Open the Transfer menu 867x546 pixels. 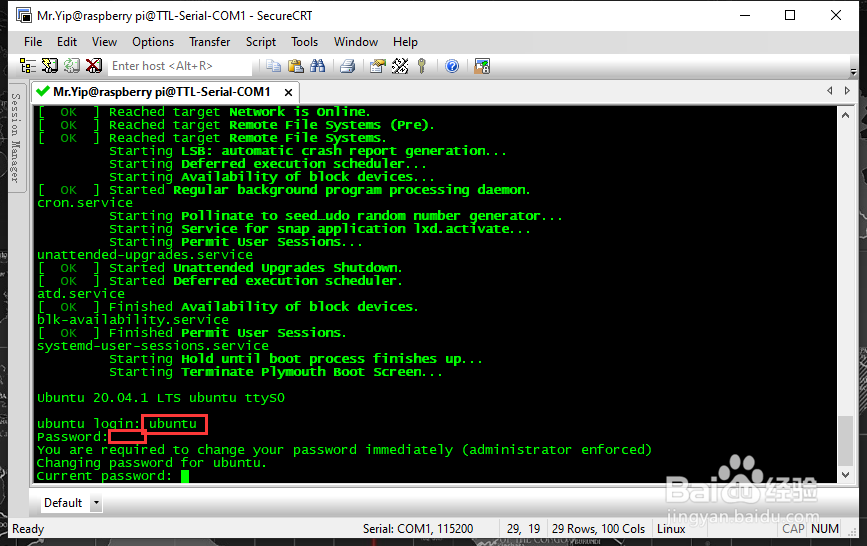(x=210, y=42)
